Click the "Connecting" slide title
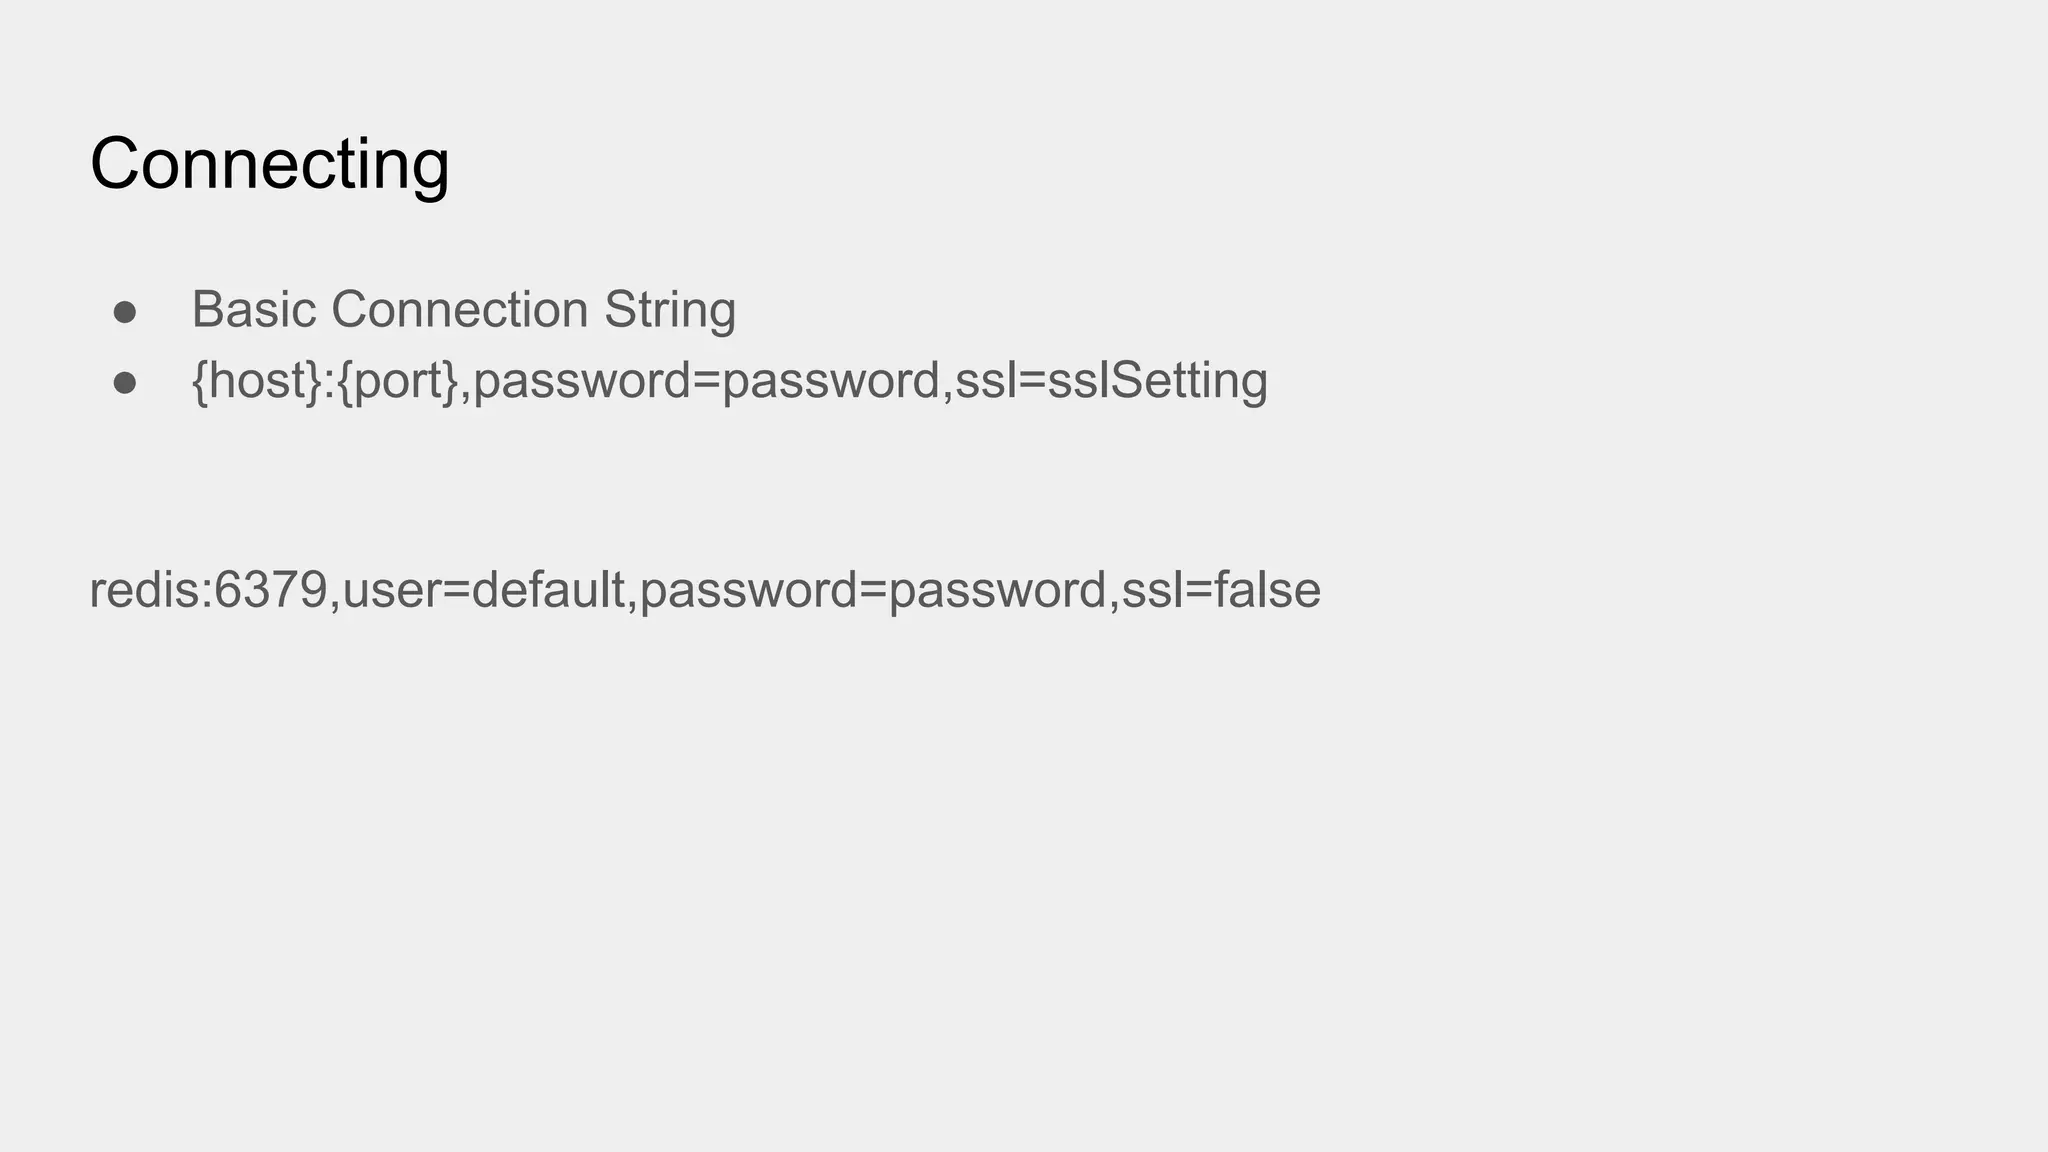 (270, 164)
